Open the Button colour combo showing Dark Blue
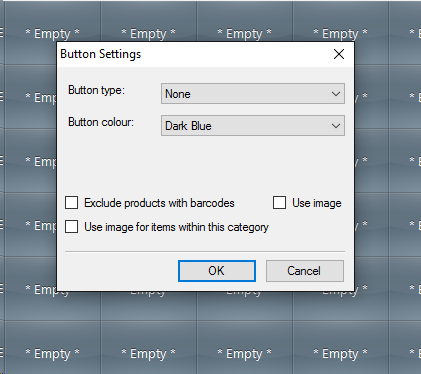Viewport: 421px width, 374px height. tap(253, 126)
